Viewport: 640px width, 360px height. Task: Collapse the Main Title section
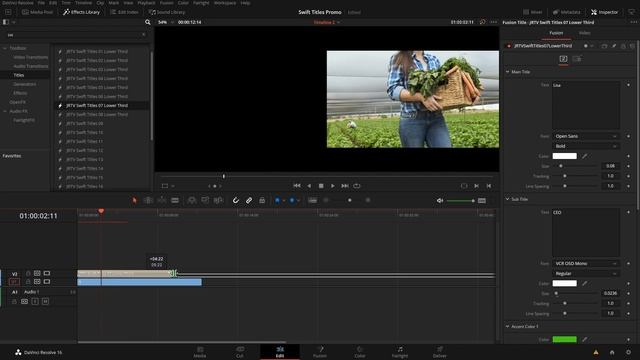(508, 72)
